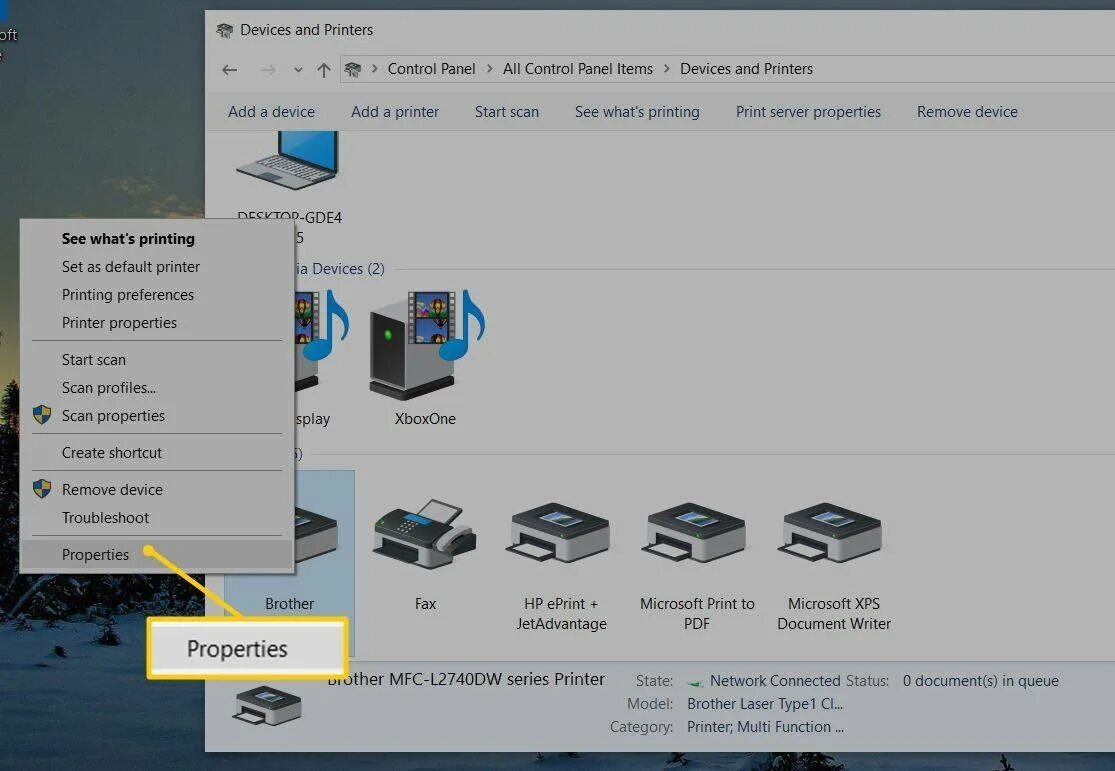The height and width of the screenshot is (771, 1115).
Task: Select Microsoft Print to PDF printer
Action: tap(696, 533)
